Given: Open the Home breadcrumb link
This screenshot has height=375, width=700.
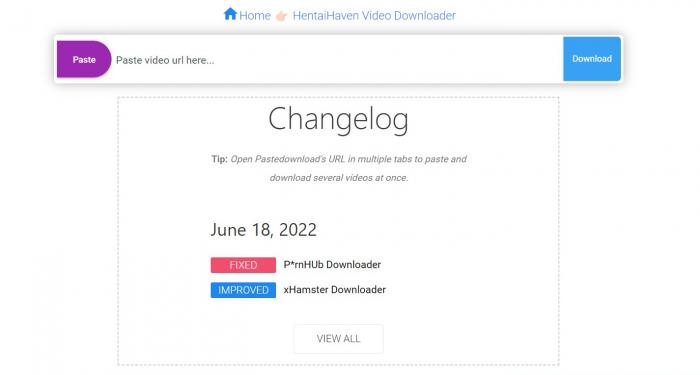Looking at the screenshot, I should (x=255, y=16).
